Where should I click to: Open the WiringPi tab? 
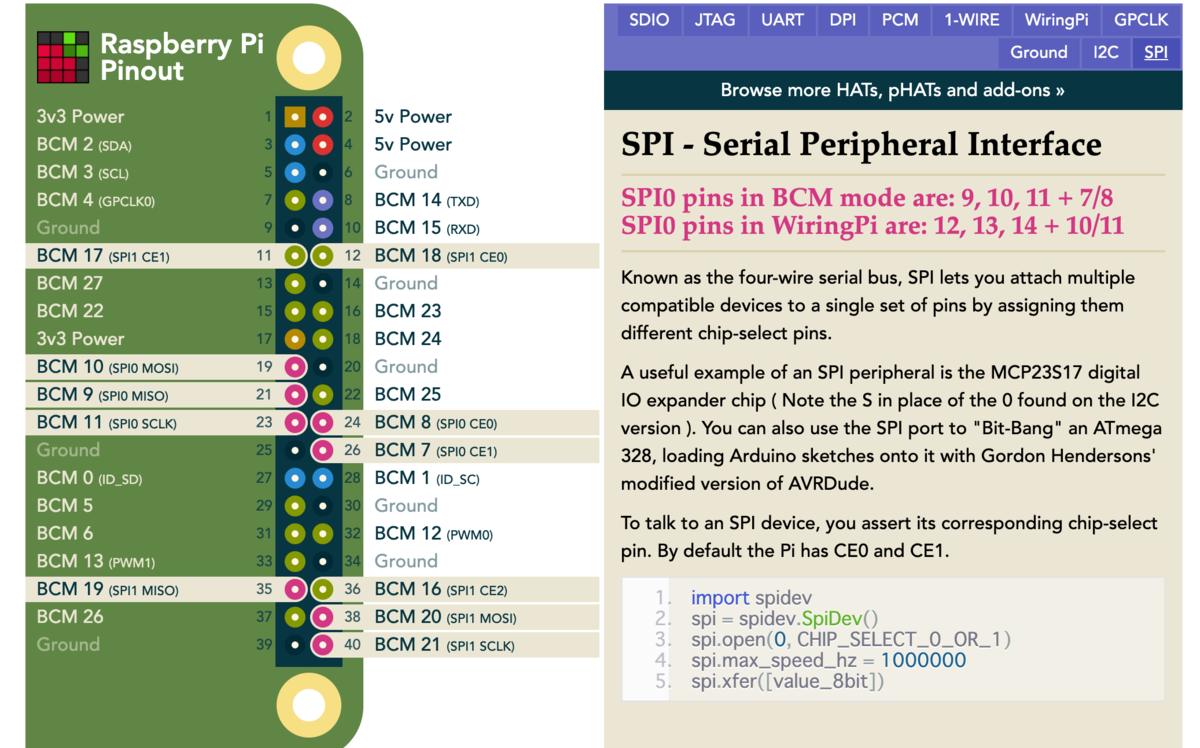click(x=1057, y=20)
